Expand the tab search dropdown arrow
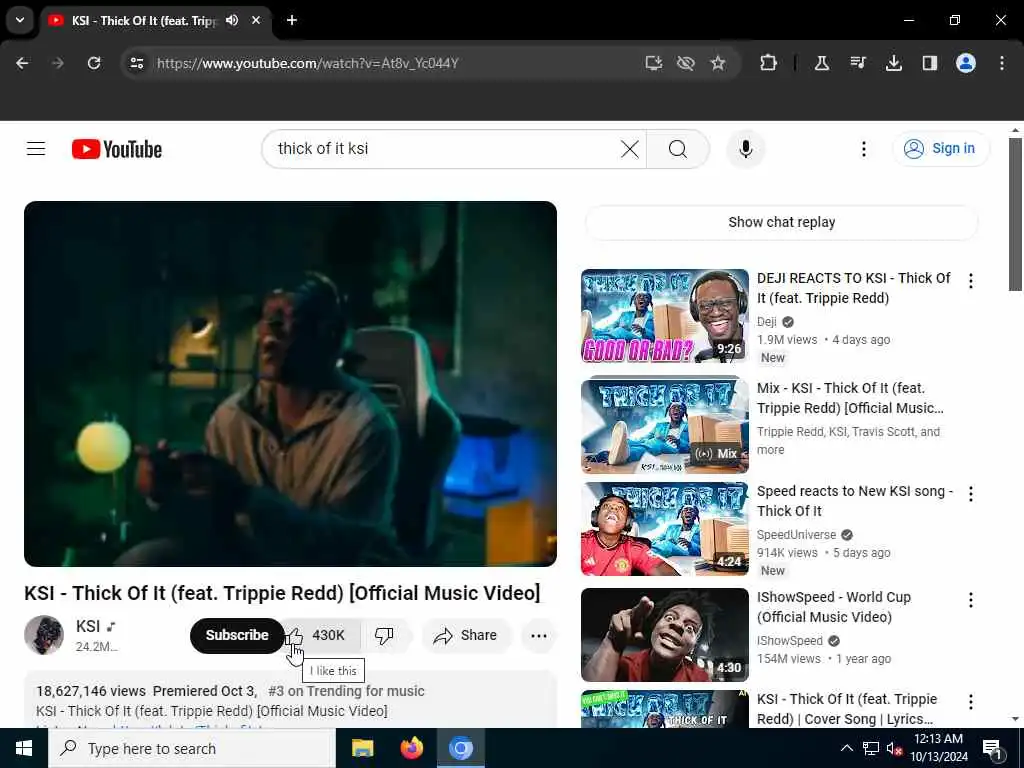 pyautogui.click(x=20, y=20)
